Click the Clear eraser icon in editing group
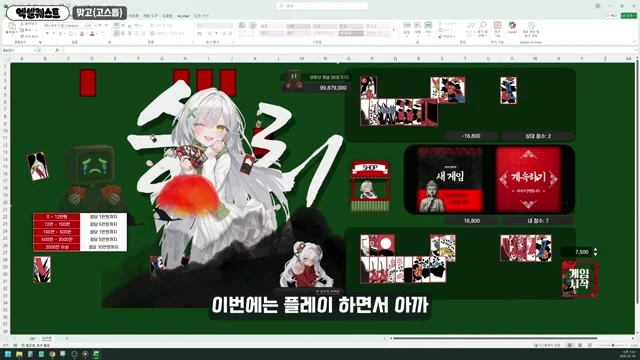Image resolution: width=640 pixels, height=360 pixels. click(x=441, y=36)
